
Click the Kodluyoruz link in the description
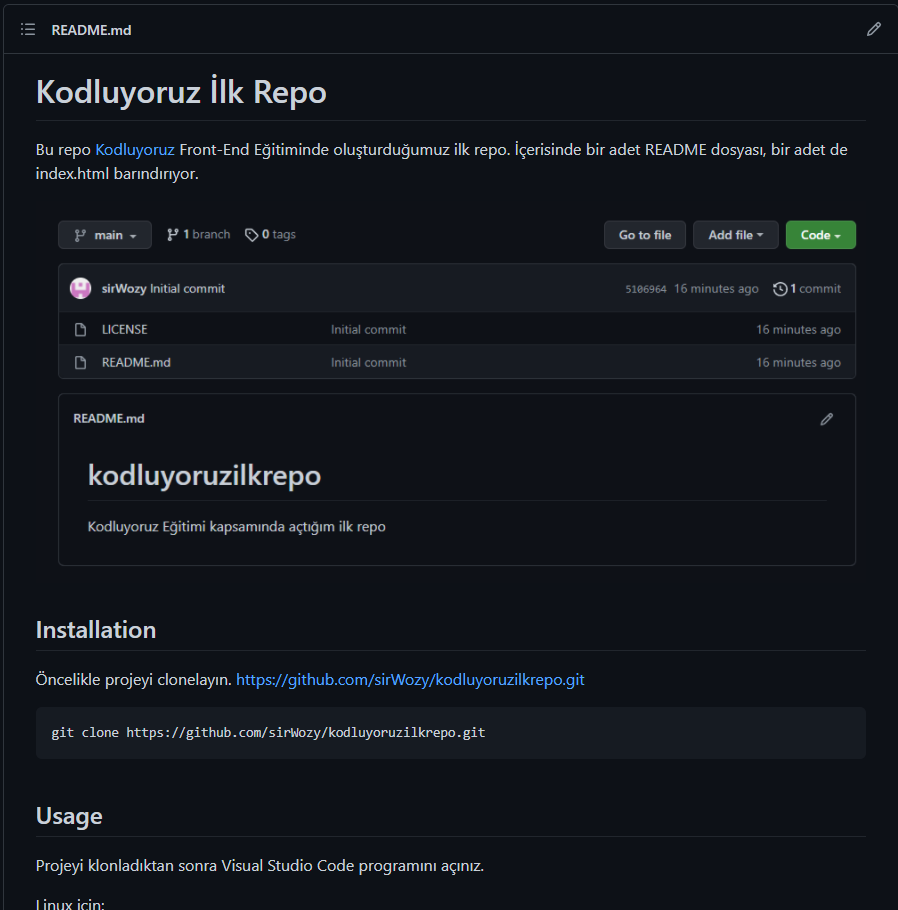click(x=135, y=150)
